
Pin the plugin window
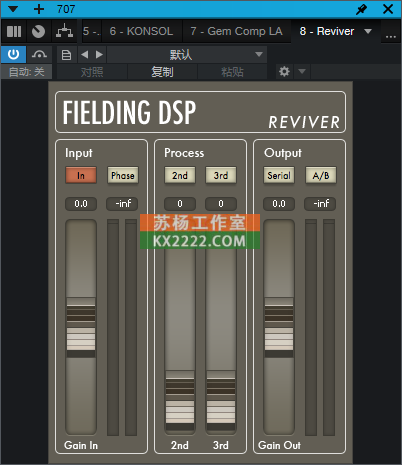[x=361, y=9]
